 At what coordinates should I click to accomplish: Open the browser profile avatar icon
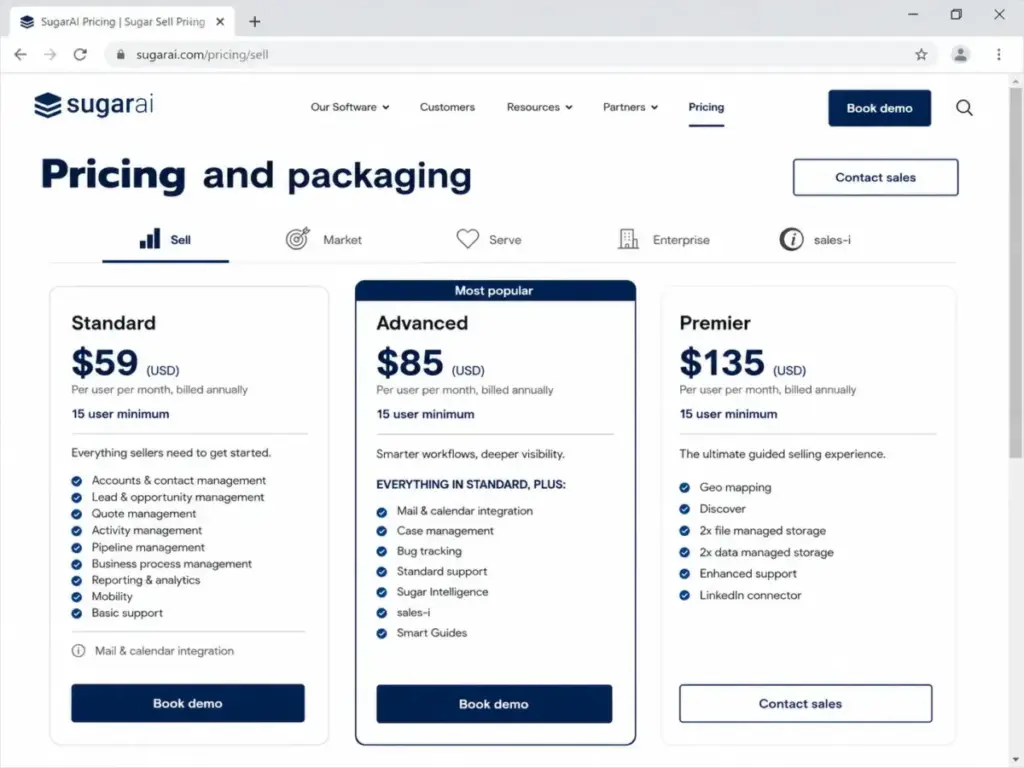point(960,55)
